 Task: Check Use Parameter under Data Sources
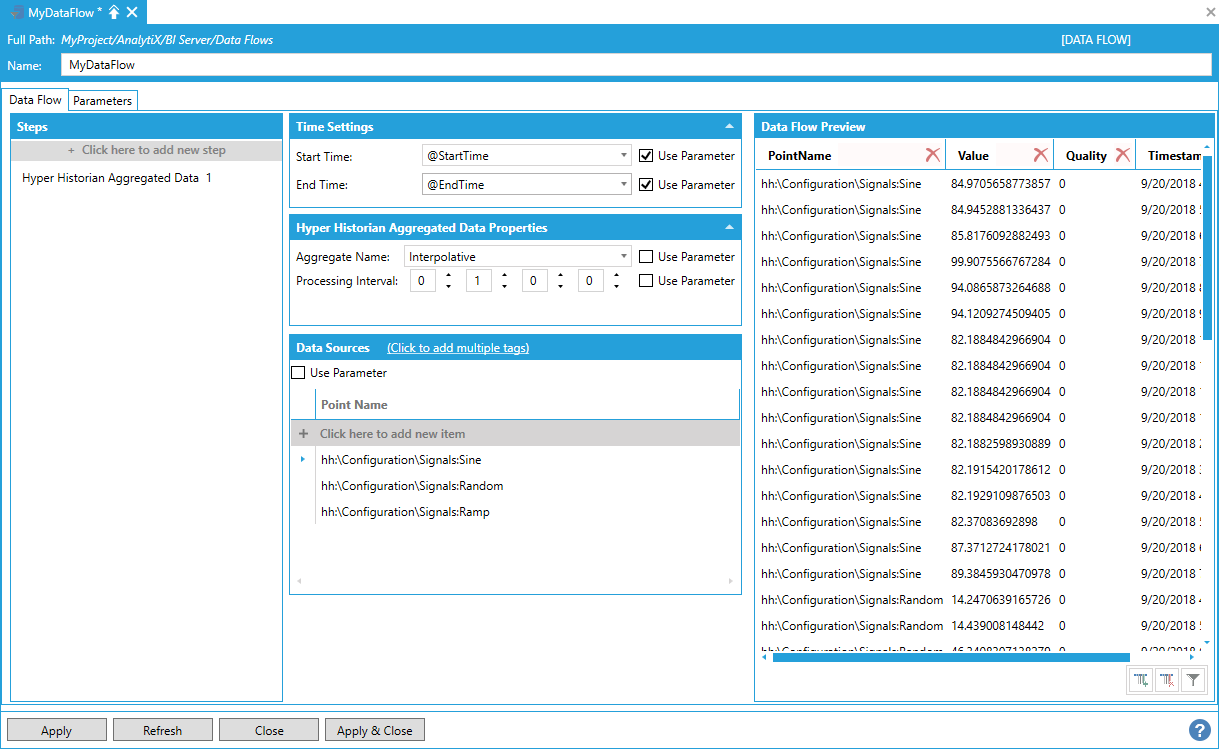click(298, 373)
